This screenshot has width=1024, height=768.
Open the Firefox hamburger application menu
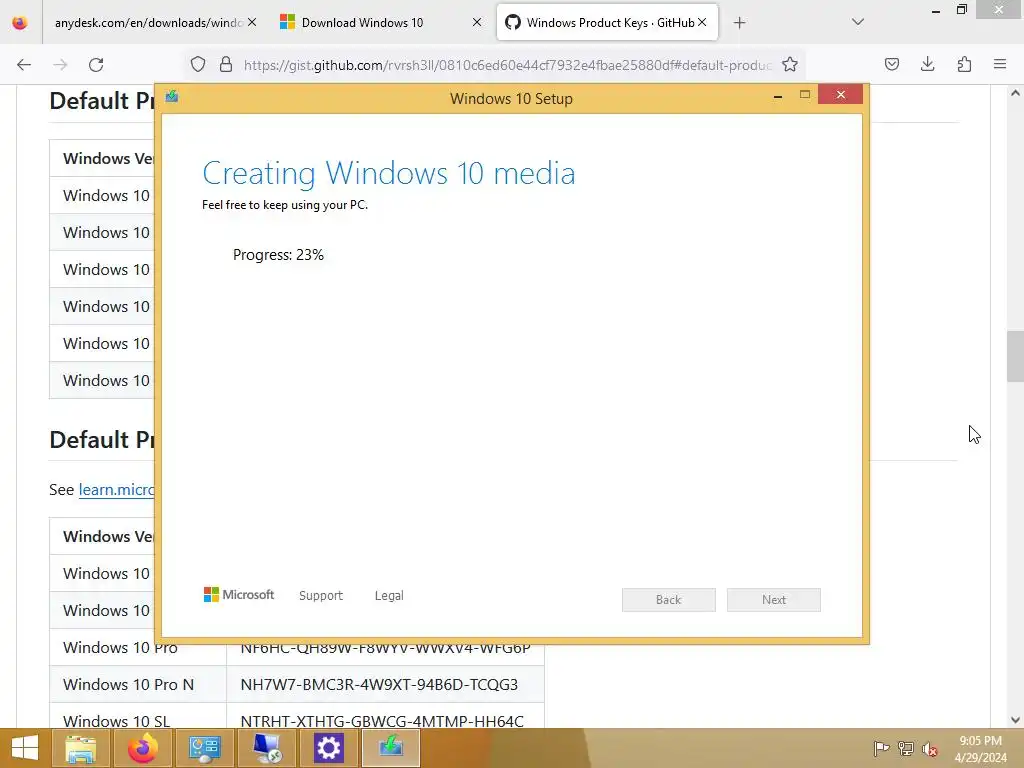[1000, 65]
